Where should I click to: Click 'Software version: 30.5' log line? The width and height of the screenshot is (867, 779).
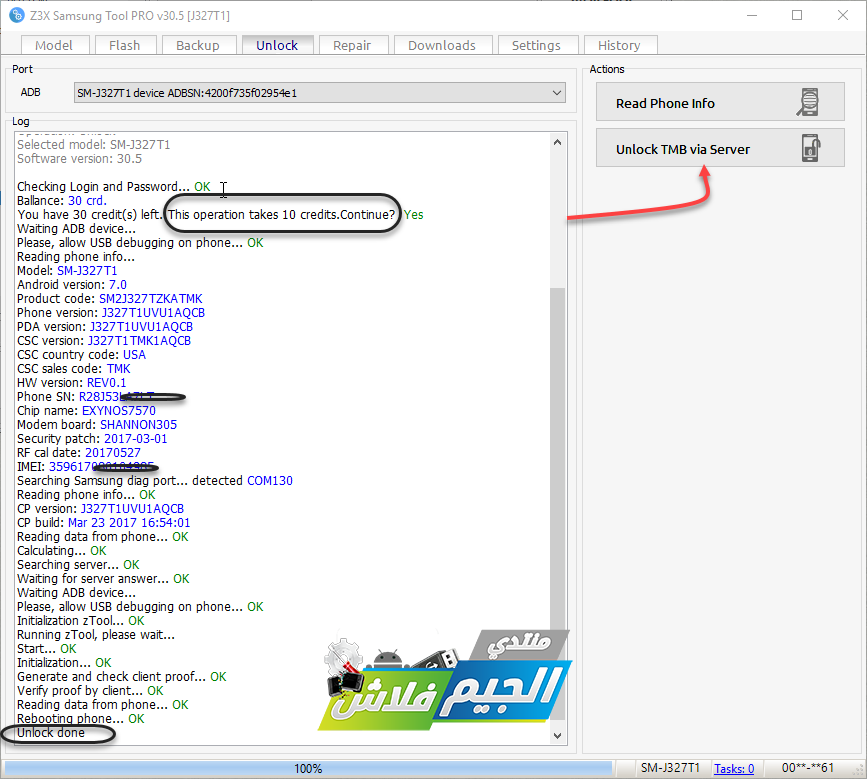click(x=80, y=159)
